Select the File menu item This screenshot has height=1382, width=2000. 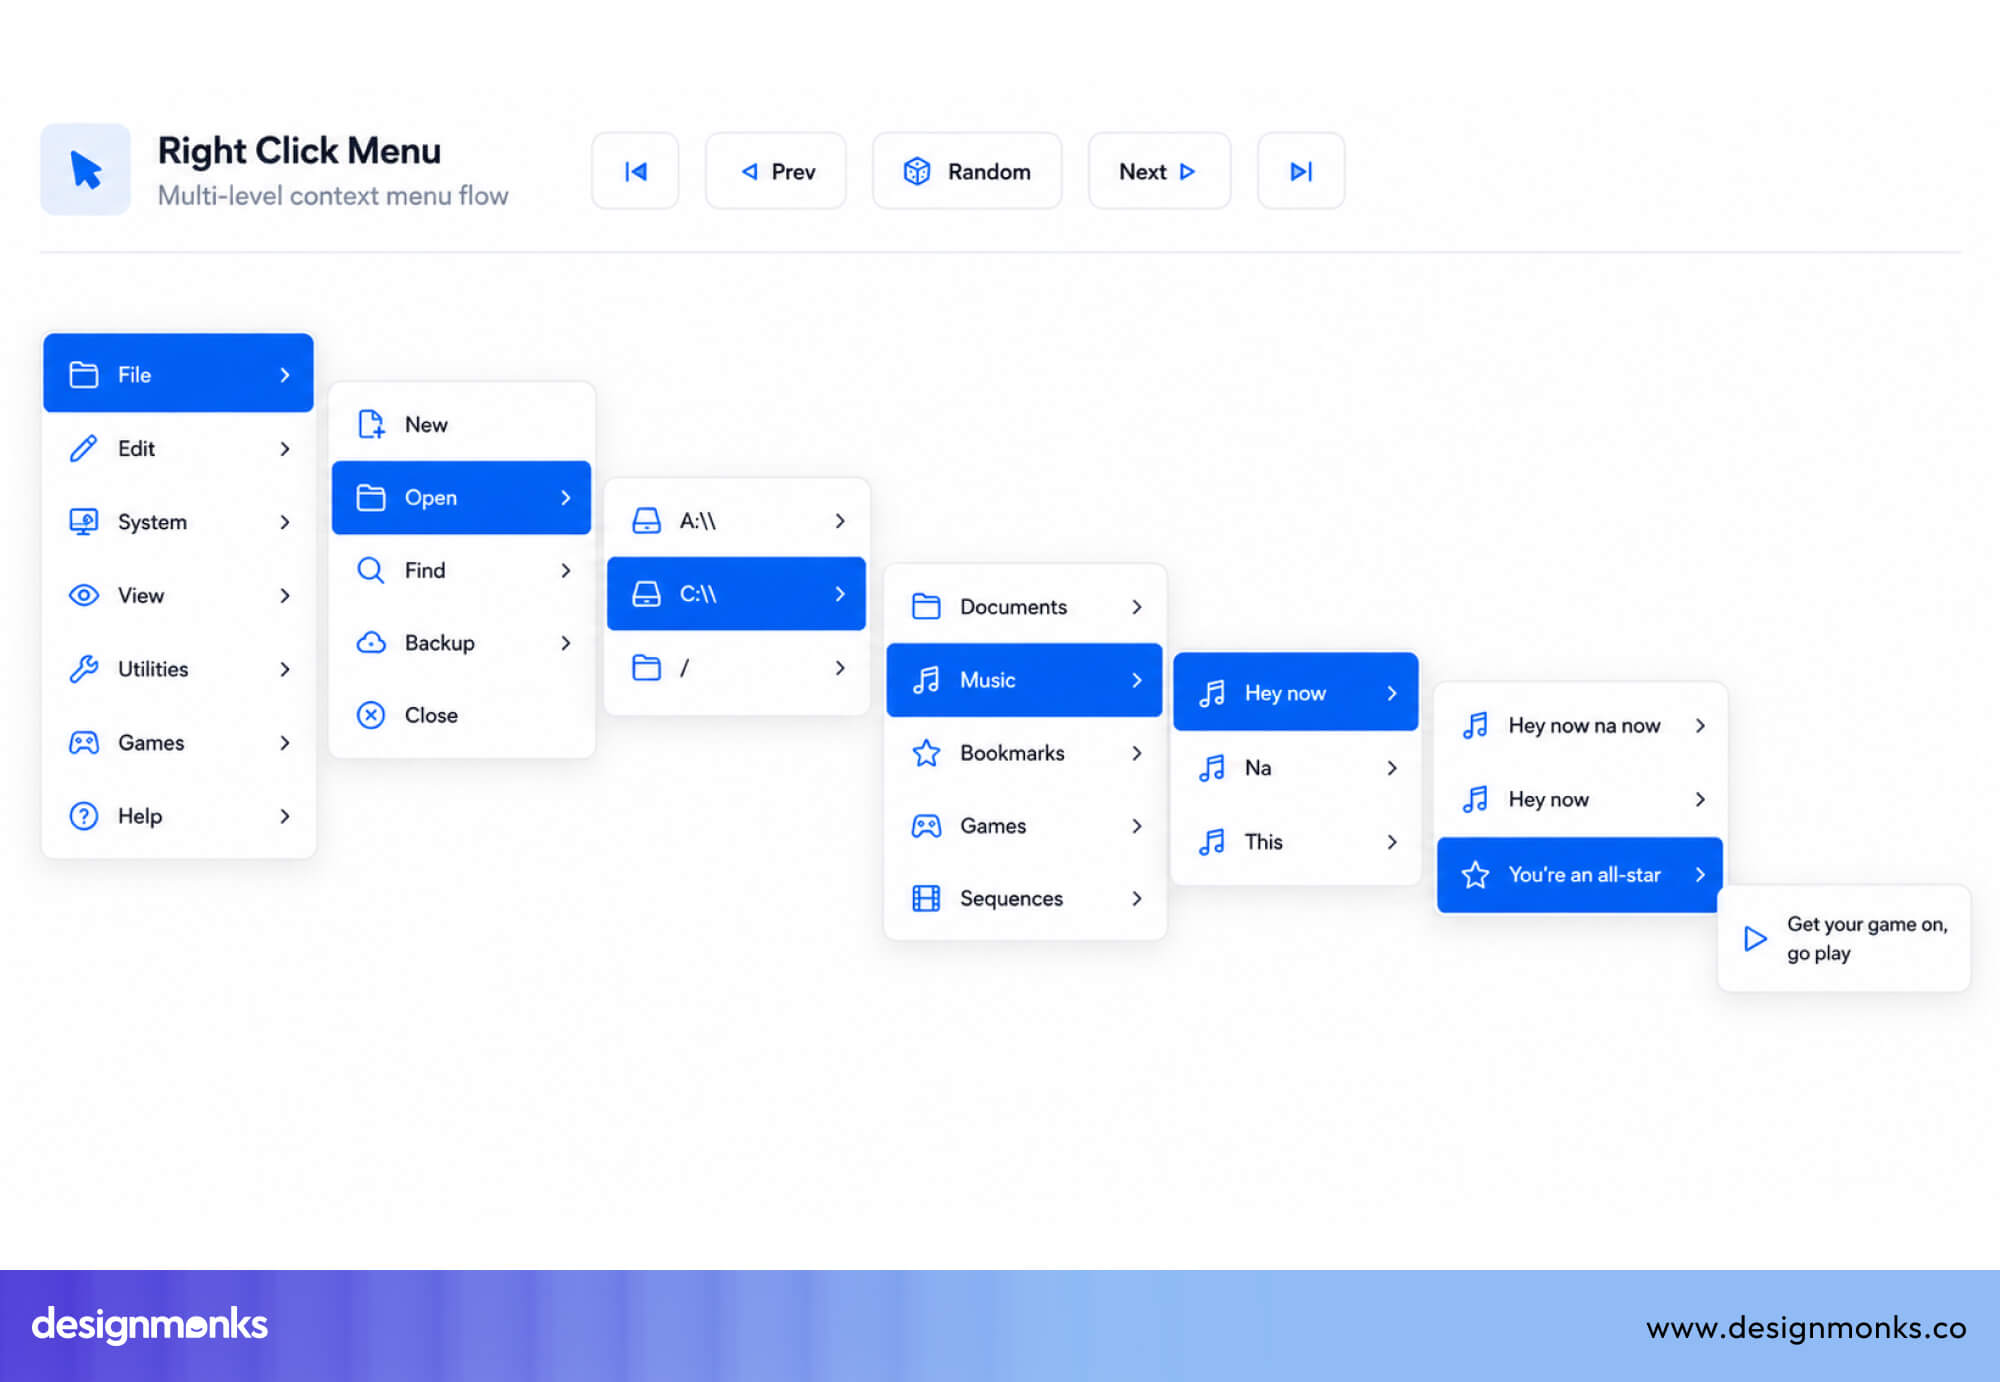178,374
